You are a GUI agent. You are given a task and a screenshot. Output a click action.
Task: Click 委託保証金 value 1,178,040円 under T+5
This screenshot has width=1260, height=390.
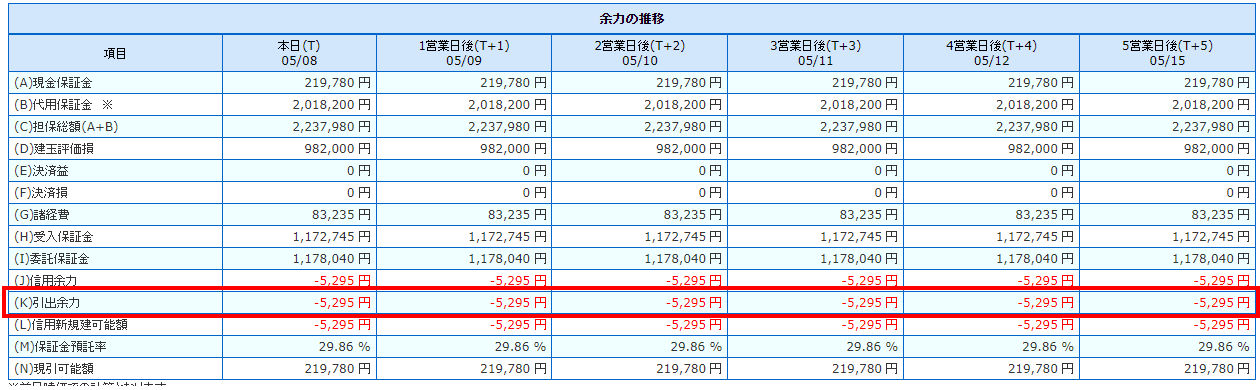click(1211, 259)
